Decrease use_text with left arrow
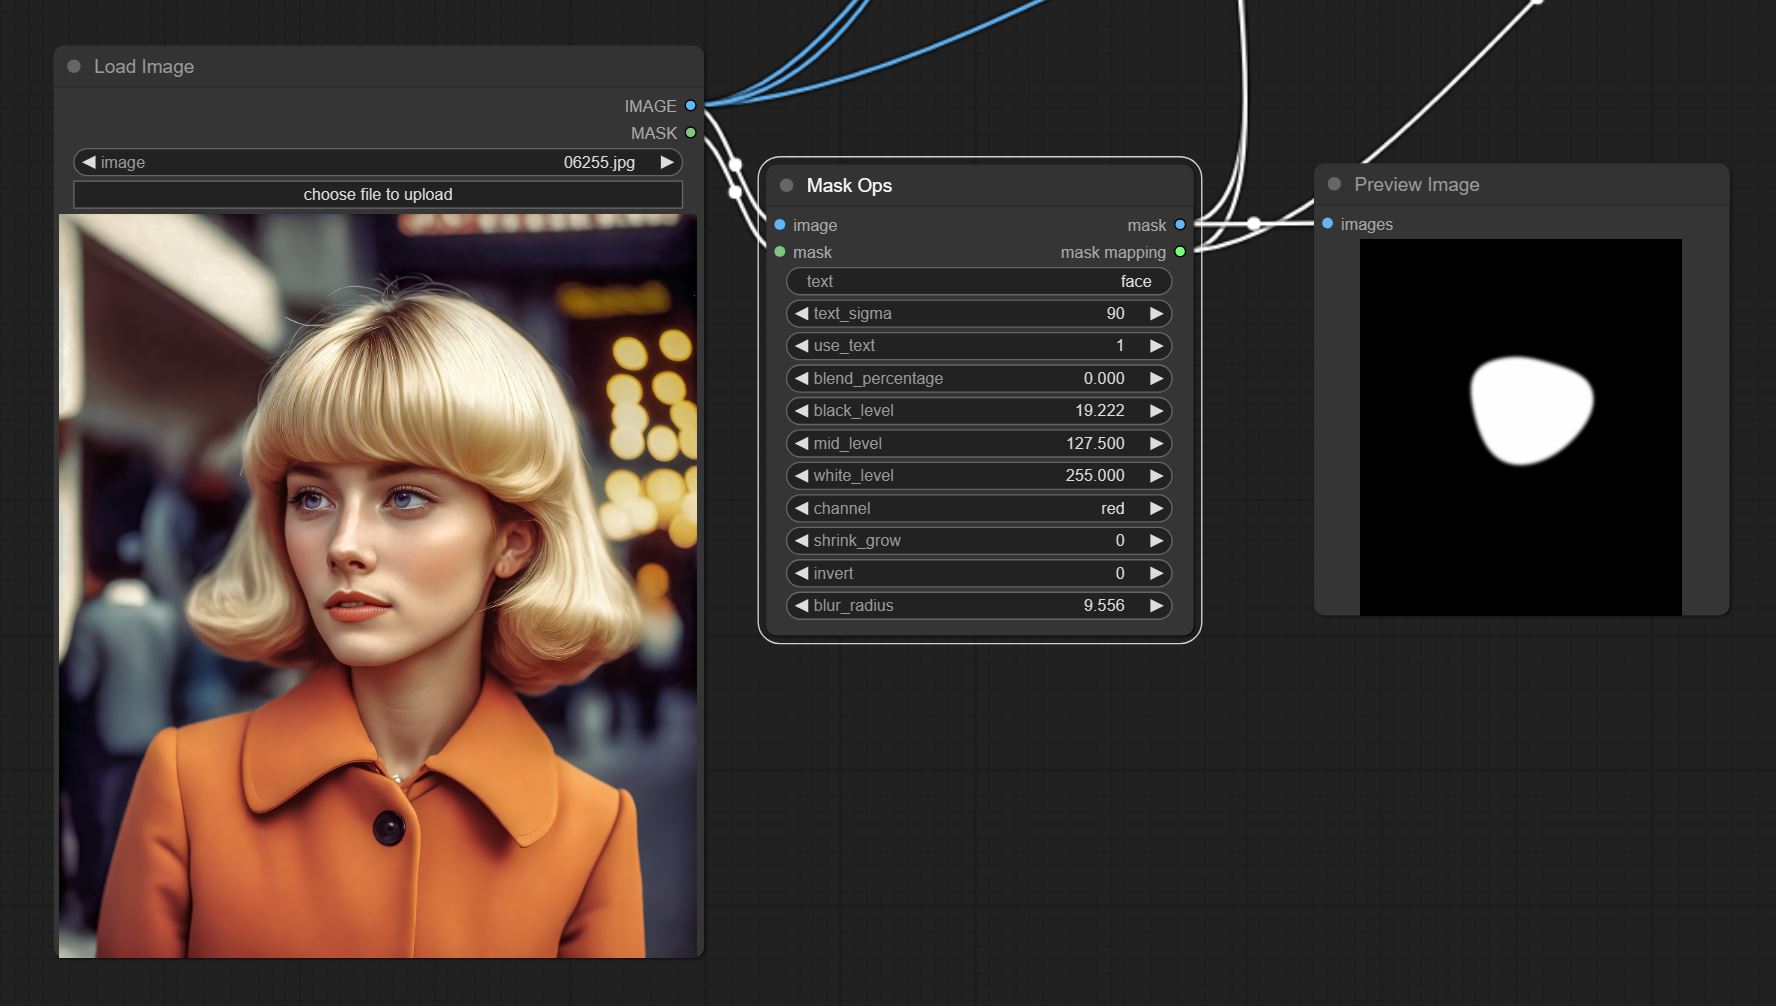The width and height of the screenshot is (1776, 1006). (x=801, y=345)
